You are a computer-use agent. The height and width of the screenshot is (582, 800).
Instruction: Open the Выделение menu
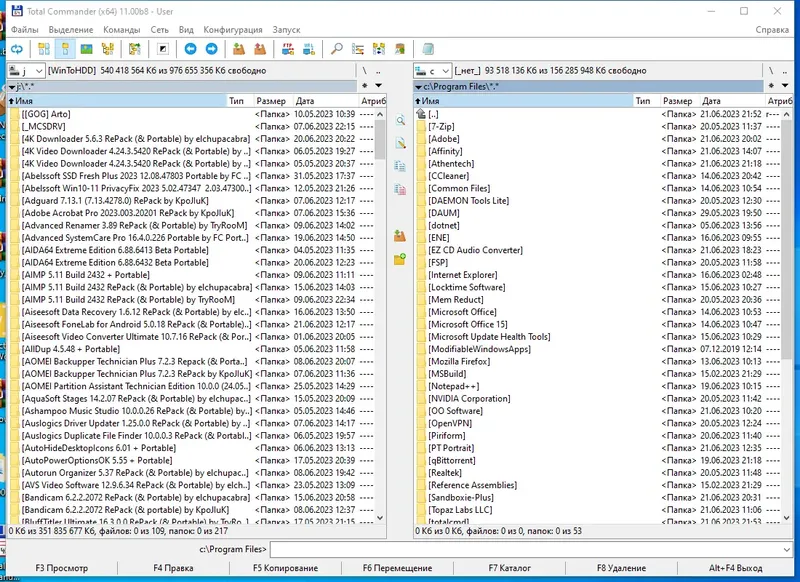pyautogui.click(x=71, y=30)
